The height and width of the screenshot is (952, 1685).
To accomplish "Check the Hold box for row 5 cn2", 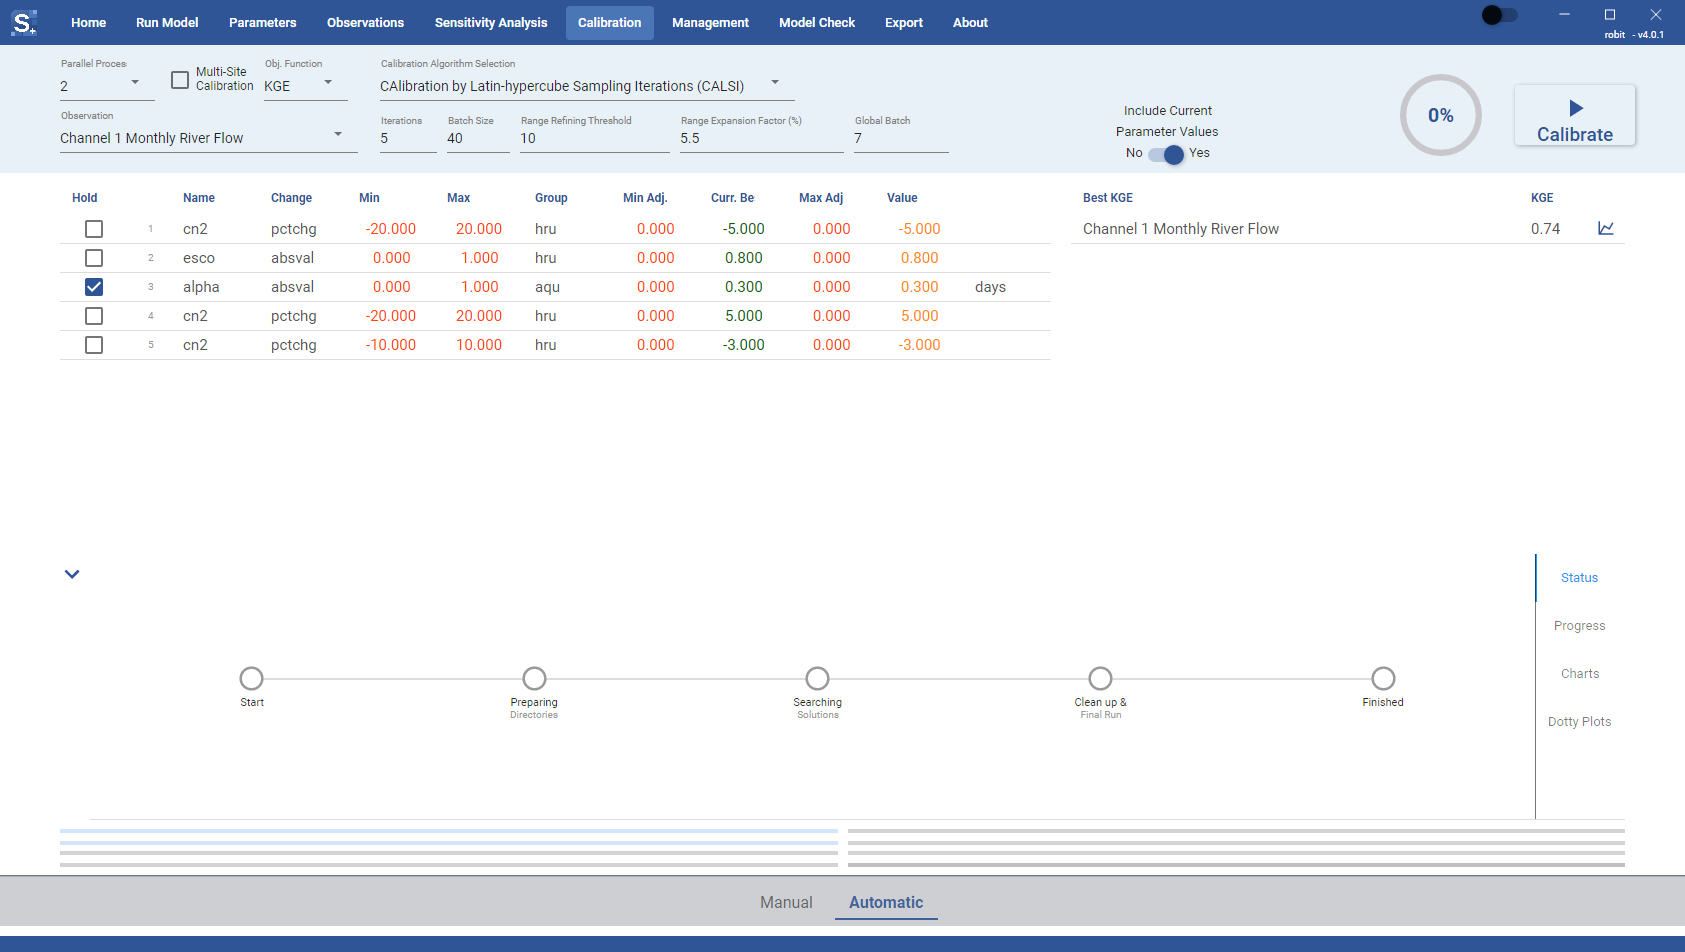I will pos(94,345).
